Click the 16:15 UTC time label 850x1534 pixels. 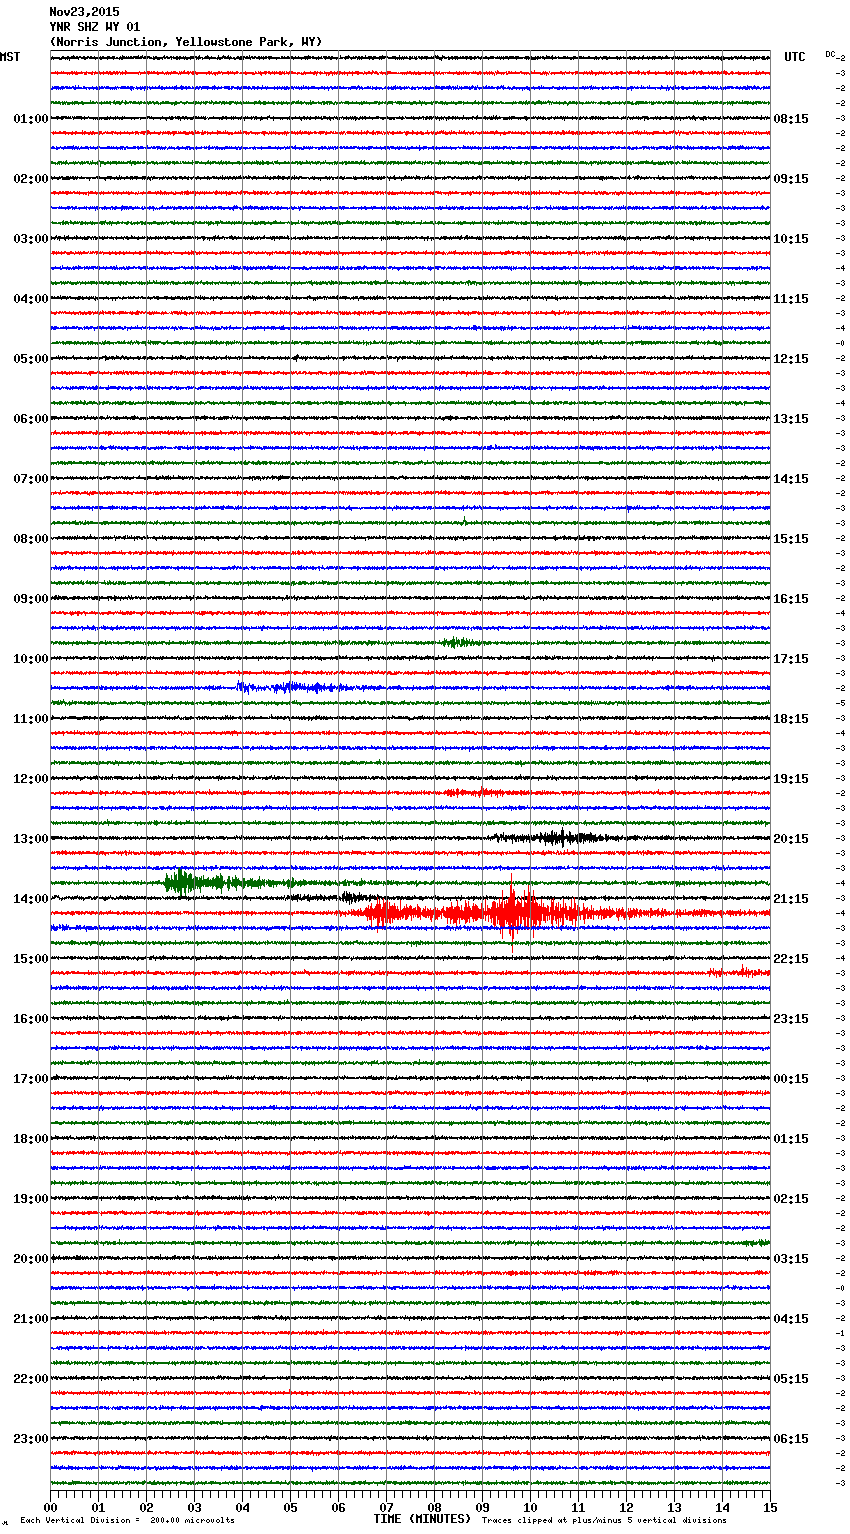pyautogui.click(x=791, y=599)
